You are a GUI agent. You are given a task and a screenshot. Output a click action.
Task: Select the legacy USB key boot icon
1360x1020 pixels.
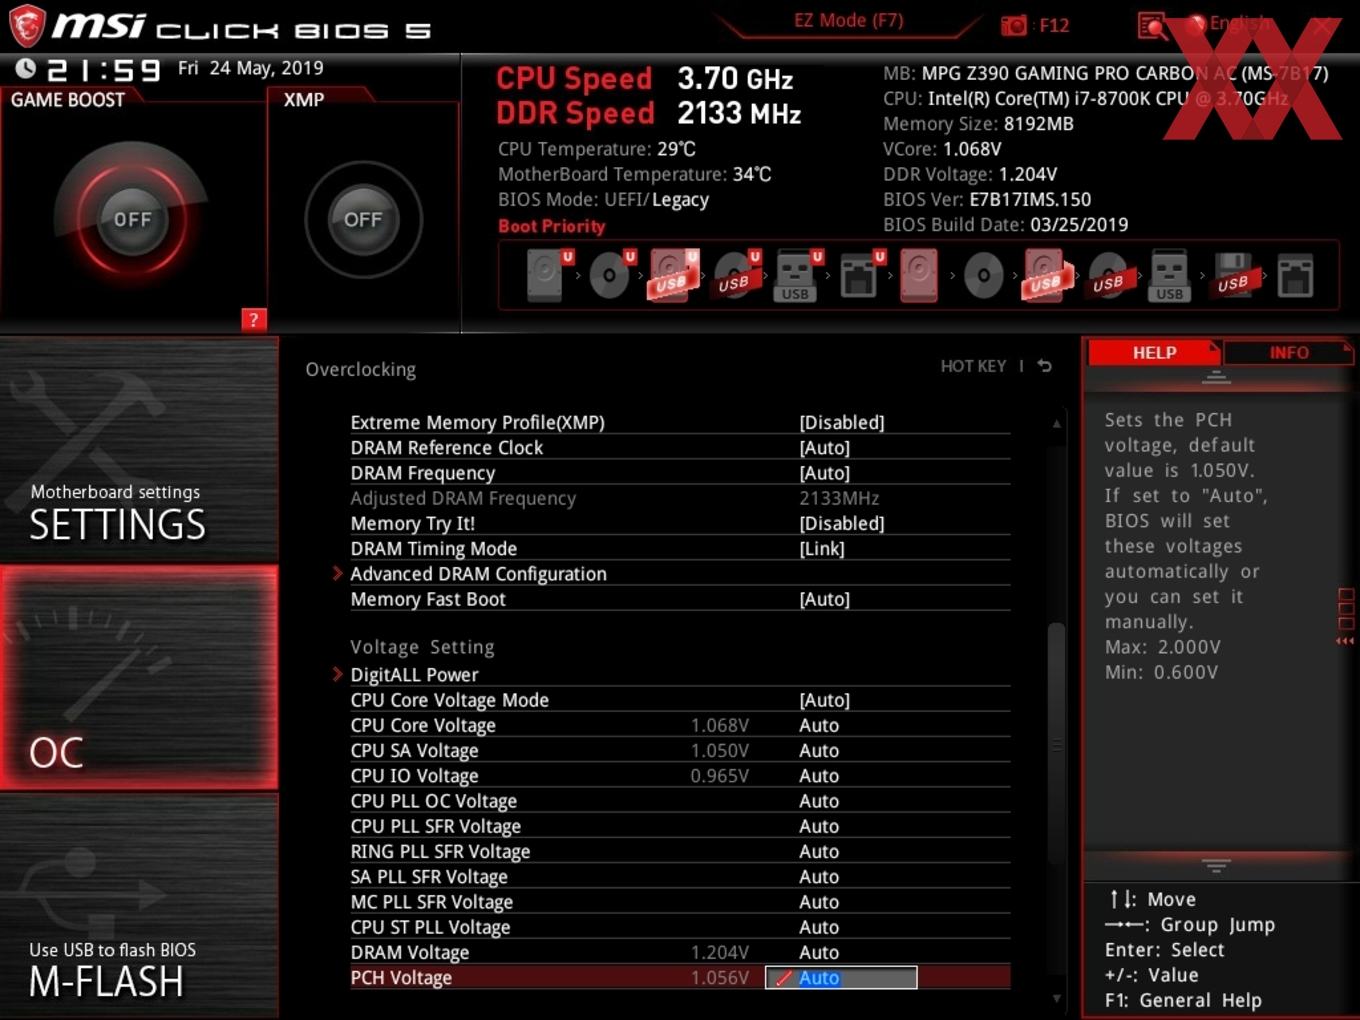tap(1169, 275)
